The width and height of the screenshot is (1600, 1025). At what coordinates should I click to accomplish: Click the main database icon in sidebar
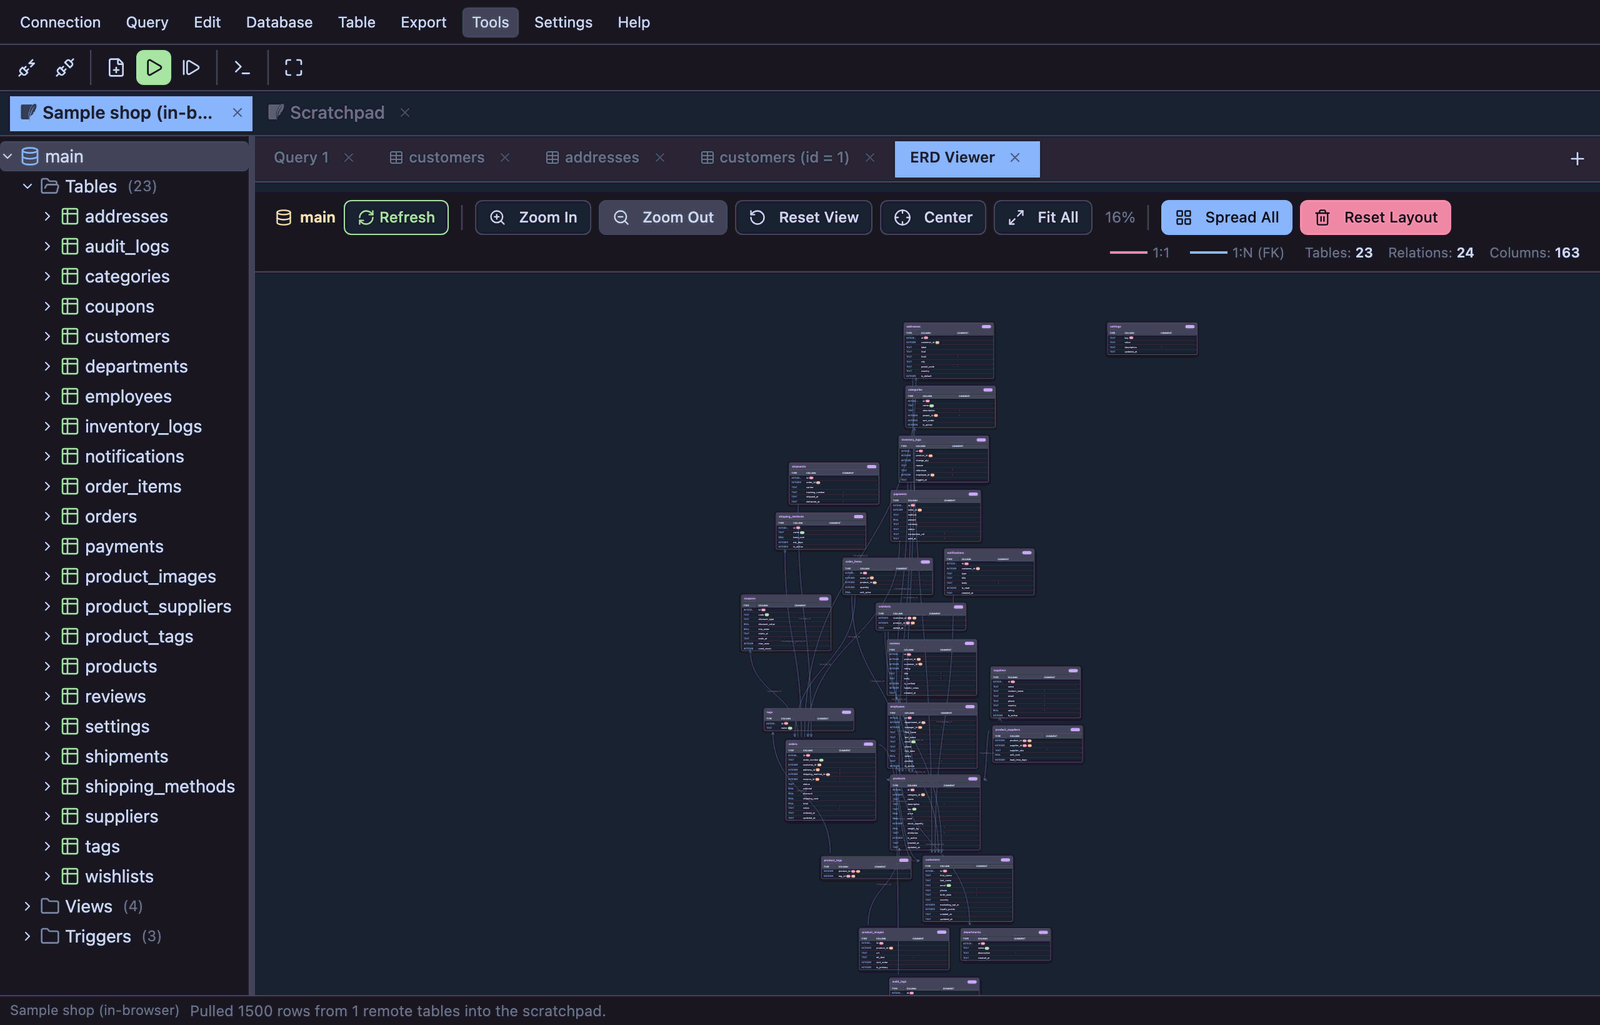[30, 156]
